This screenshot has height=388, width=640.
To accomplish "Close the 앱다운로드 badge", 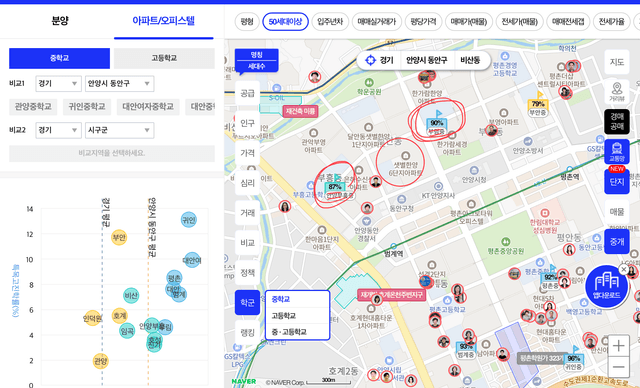I will (624, 270).
